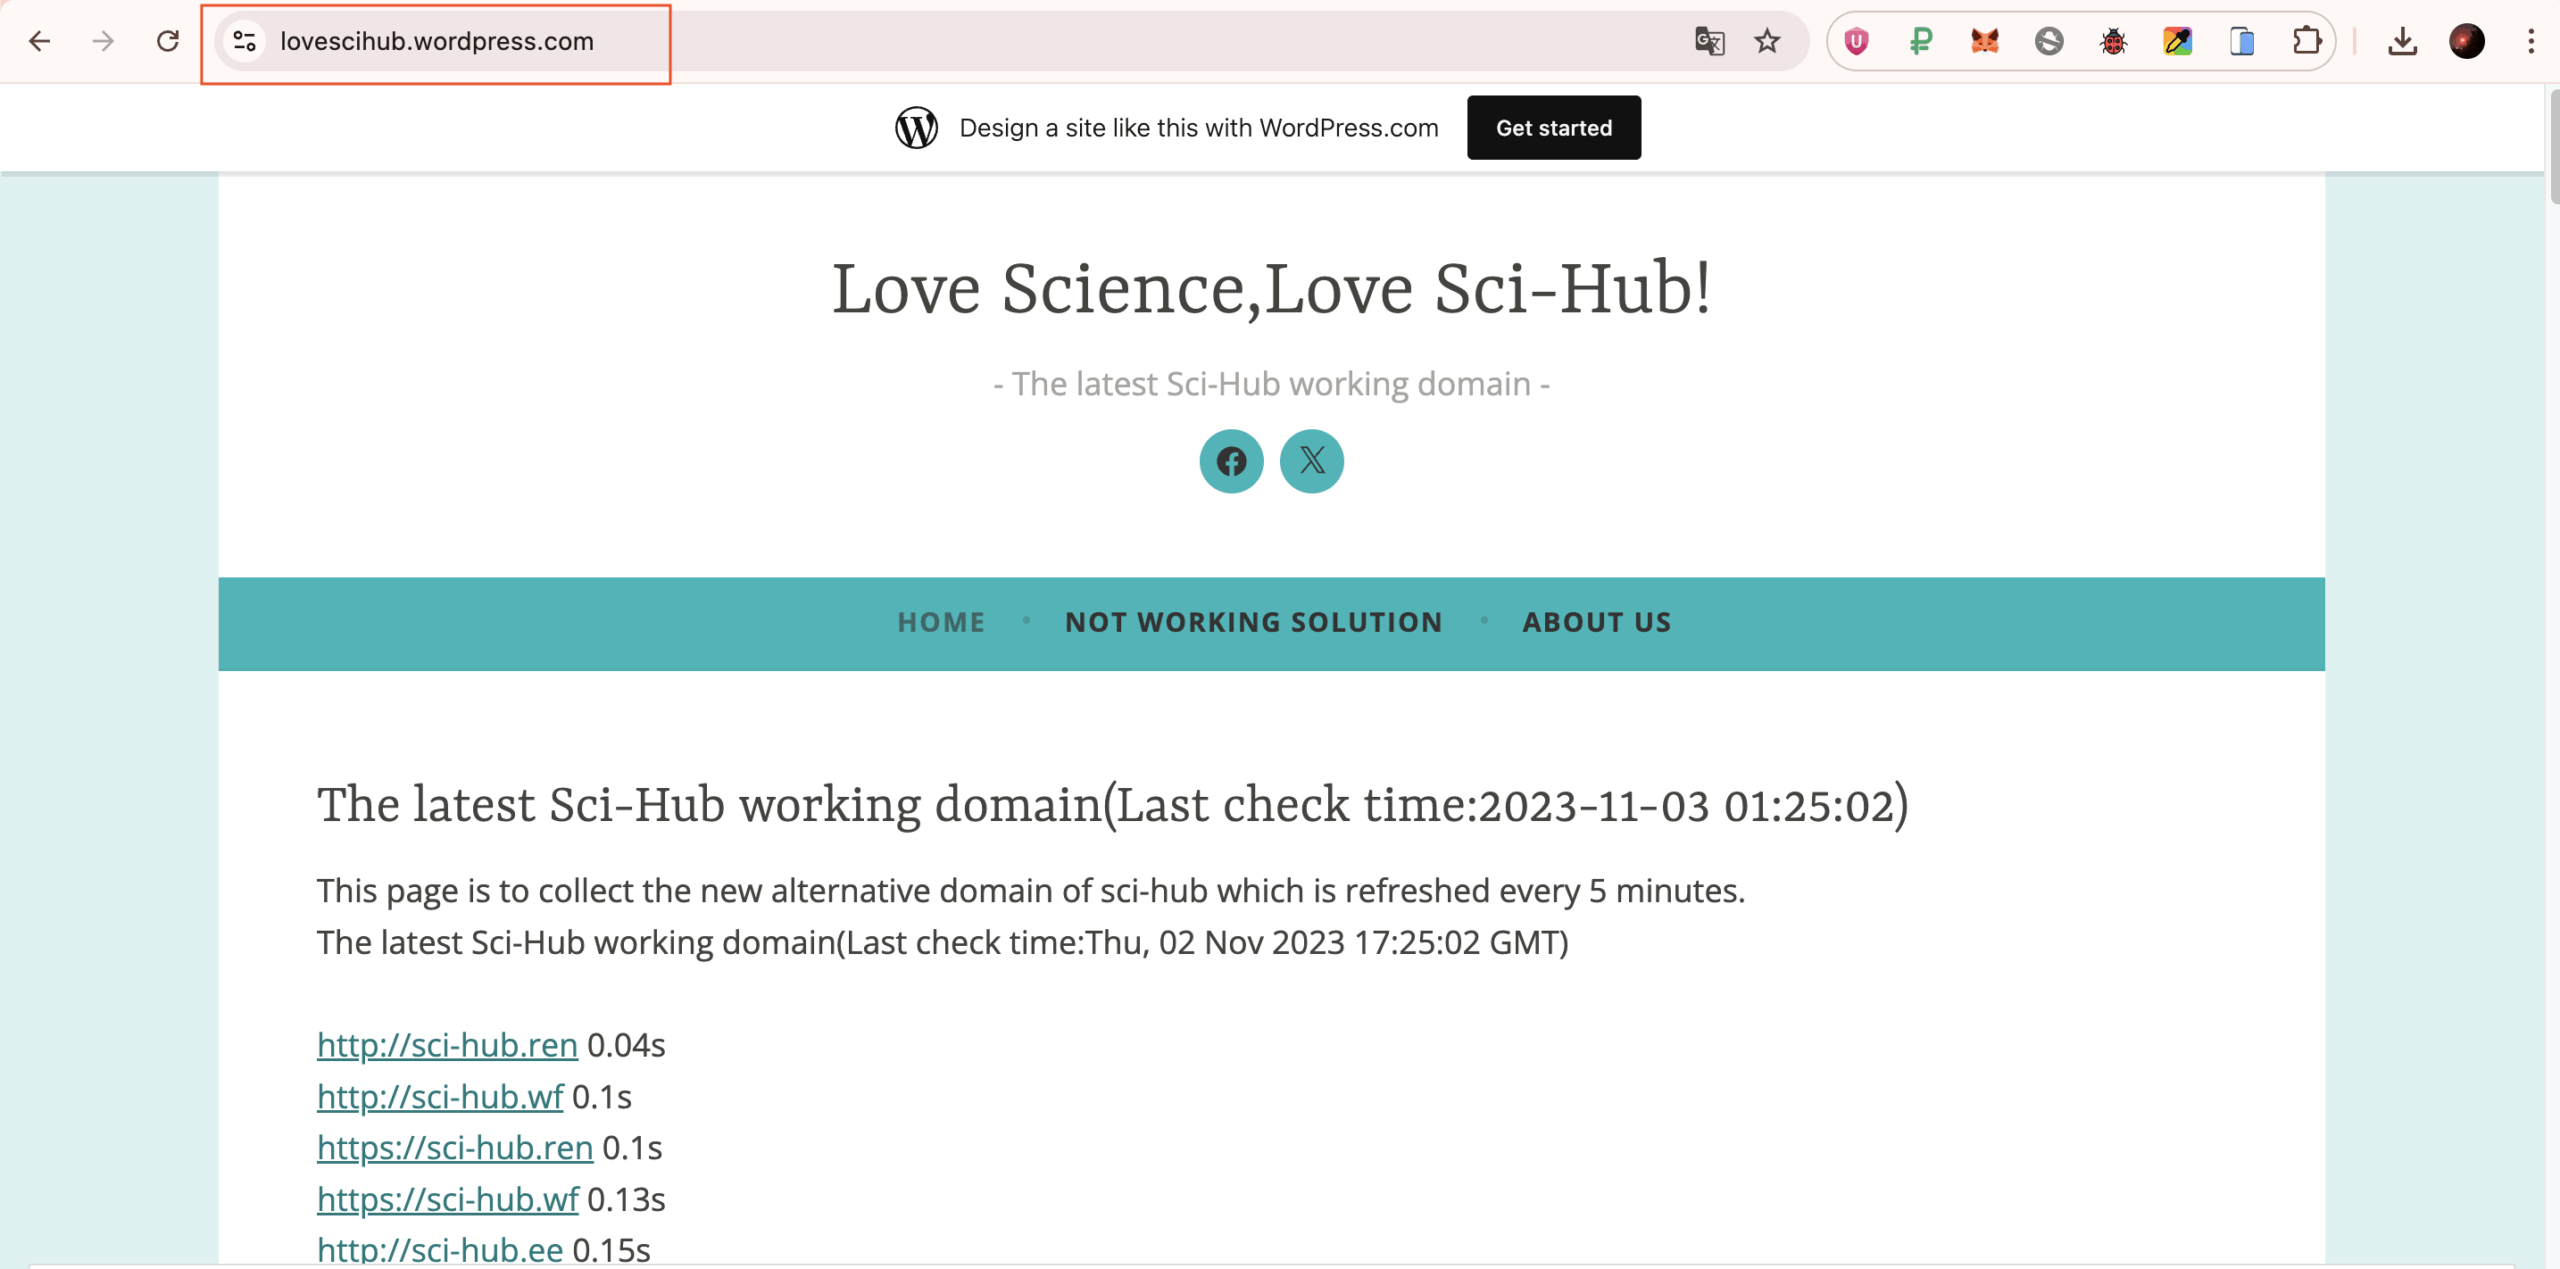Open the gray circular S extension icon
Image resolution: width=2560 pixels, height=1269 pixels.
pos(2049,41)
